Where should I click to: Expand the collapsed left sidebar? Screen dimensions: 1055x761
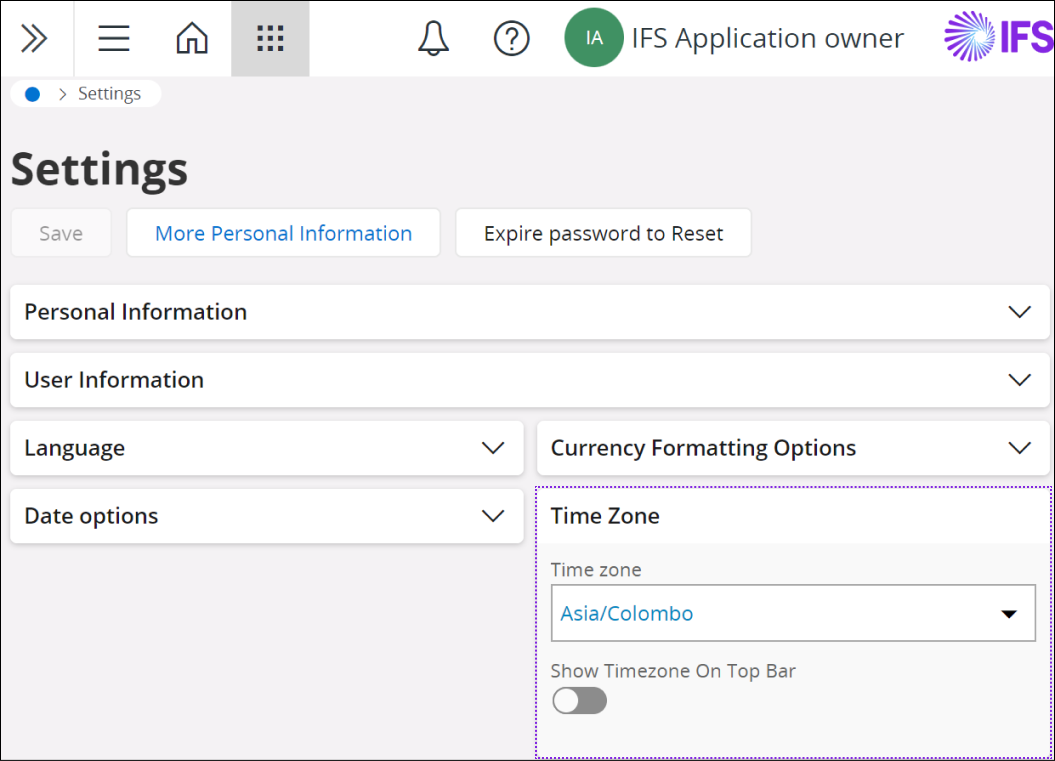tap(35, 38)
